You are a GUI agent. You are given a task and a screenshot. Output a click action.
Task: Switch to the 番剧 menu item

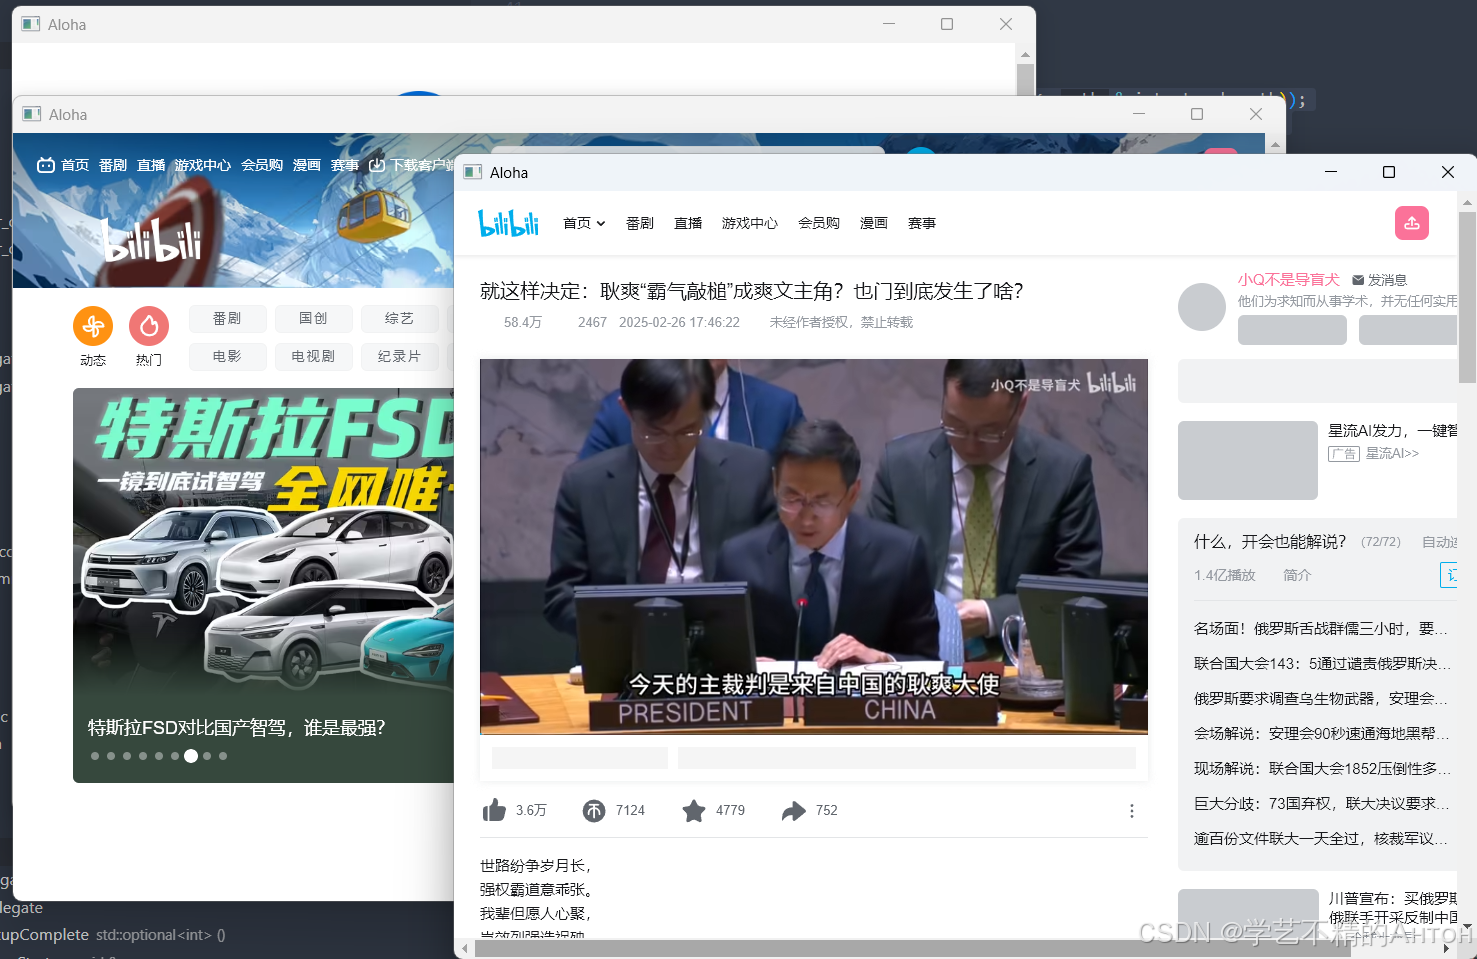tap(639, 223)
